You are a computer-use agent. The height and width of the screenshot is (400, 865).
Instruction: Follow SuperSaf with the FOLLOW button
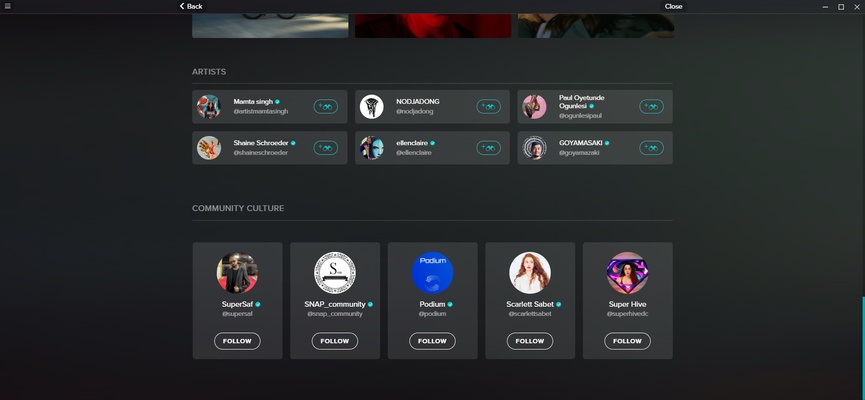point(237,341)
